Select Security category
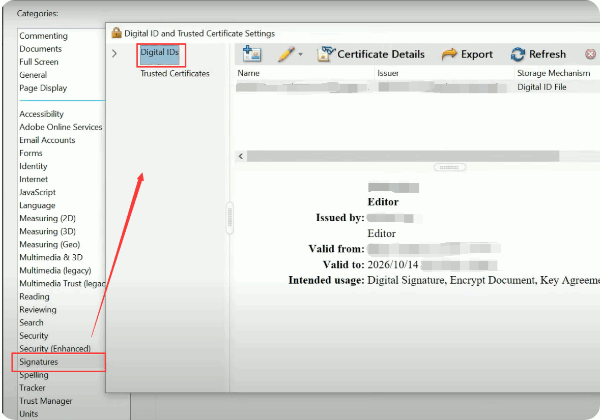The height and width of the screenshot is (420, 600). pyautogui.click(x=34, y=336)
